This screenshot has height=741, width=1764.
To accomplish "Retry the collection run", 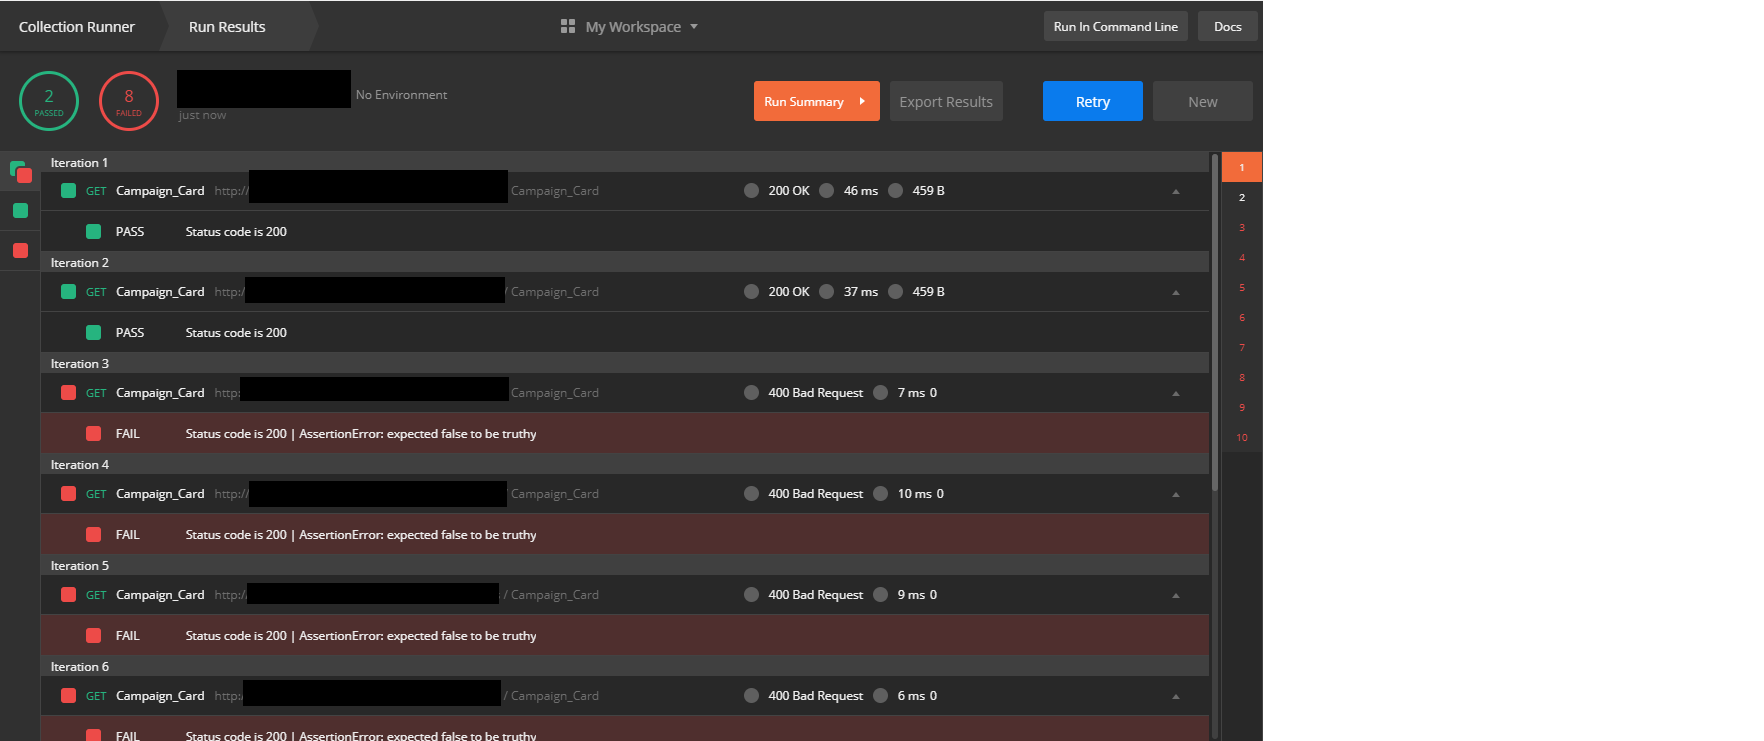I will click(x=1093, y=101).
